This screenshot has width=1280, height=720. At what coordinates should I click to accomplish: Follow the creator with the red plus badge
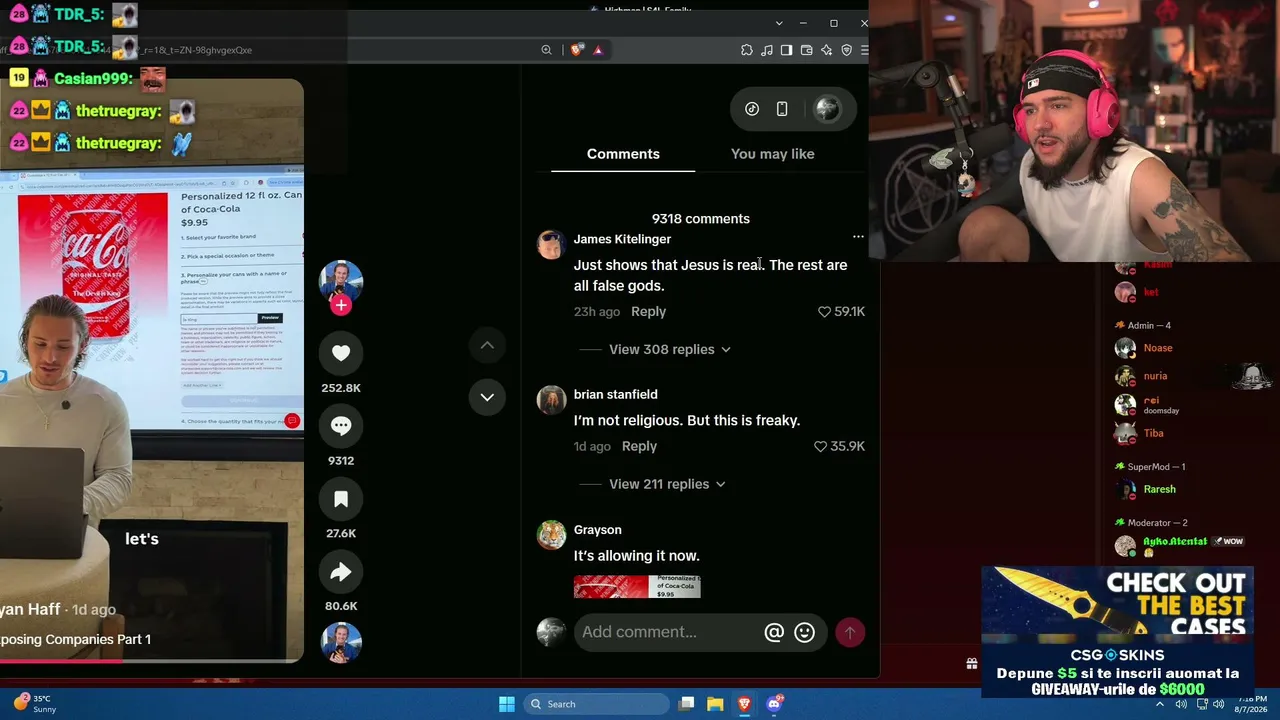341,306
